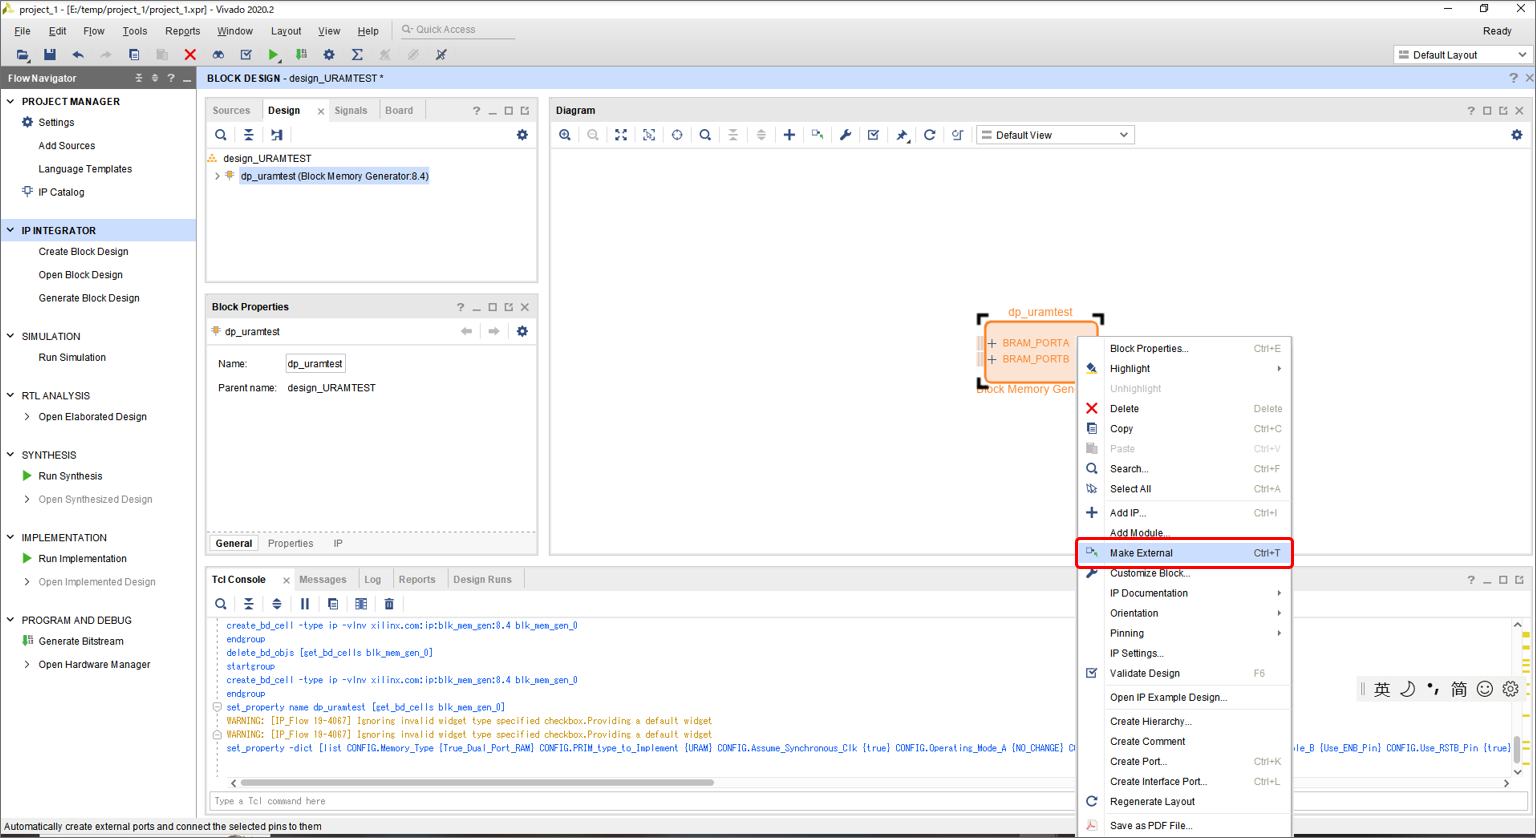This screenshot has height=838, width=1536.
Task: Click Regenerate Layout circular arrow in Diagram toolbar
Action: (x=929, y=135)
